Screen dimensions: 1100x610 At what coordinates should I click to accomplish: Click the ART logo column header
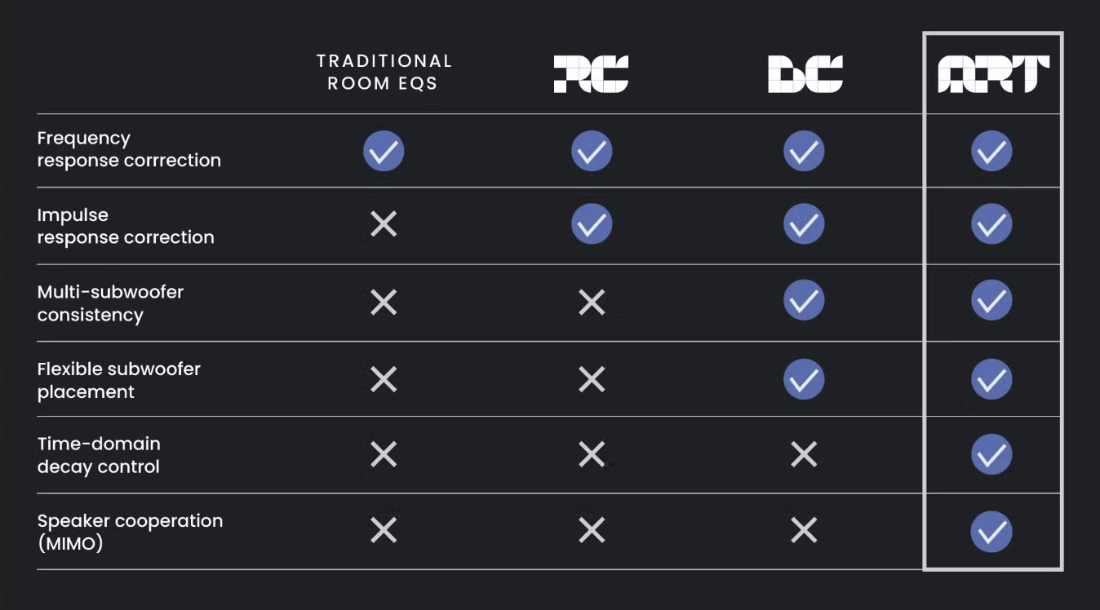pos(993,74)
